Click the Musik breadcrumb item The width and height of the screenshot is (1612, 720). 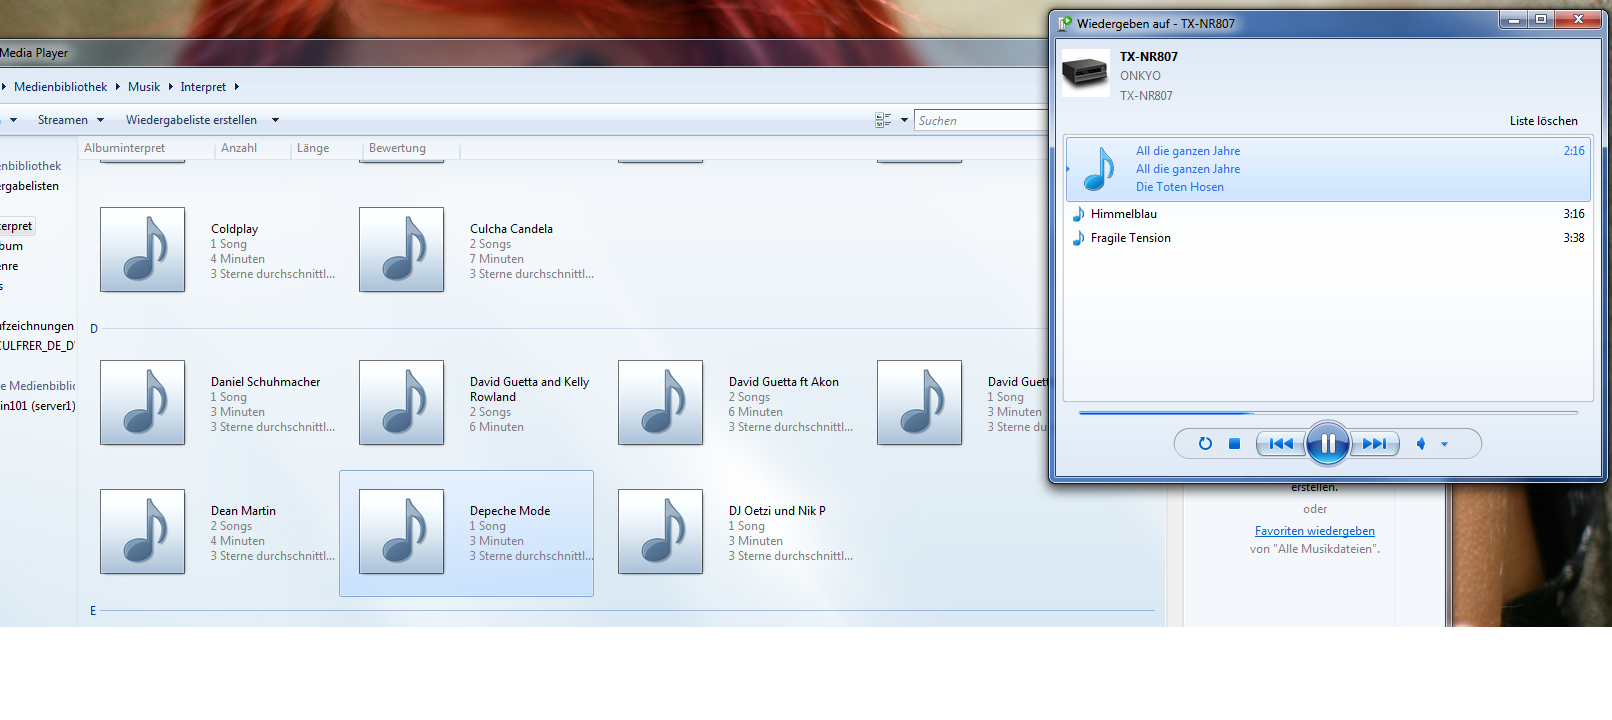click(144, 87)
